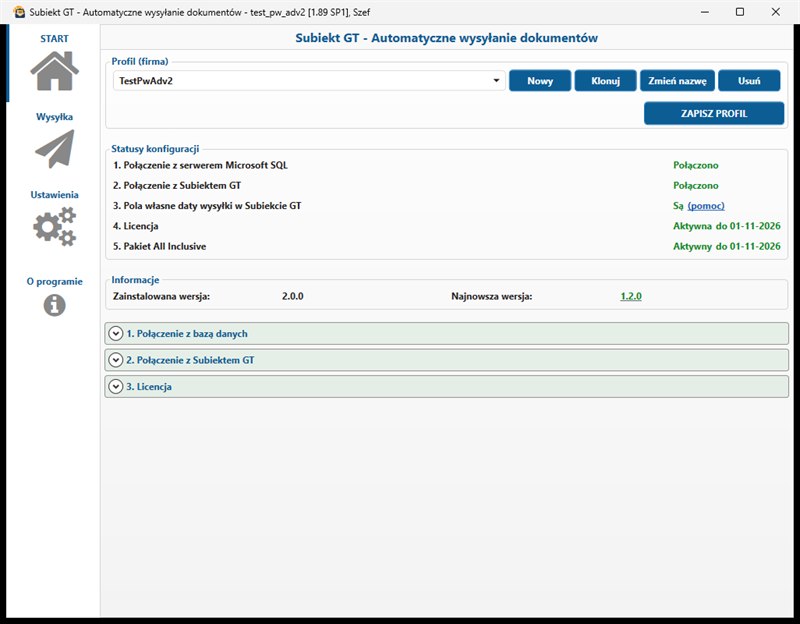Viewport: 800px width, 624px height.
Task: Expand the 3. Licencja section chevron
Action: pyautogui.click(x=116, y=387)
